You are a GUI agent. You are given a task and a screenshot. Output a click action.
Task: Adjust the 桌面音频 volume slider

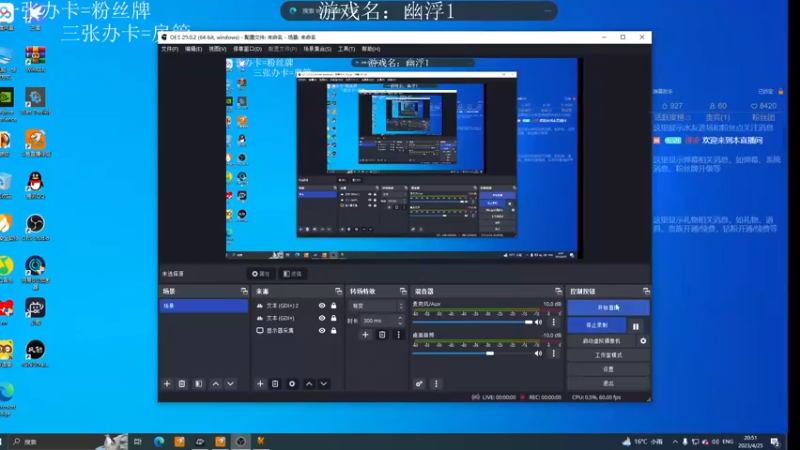click(472, 353)
